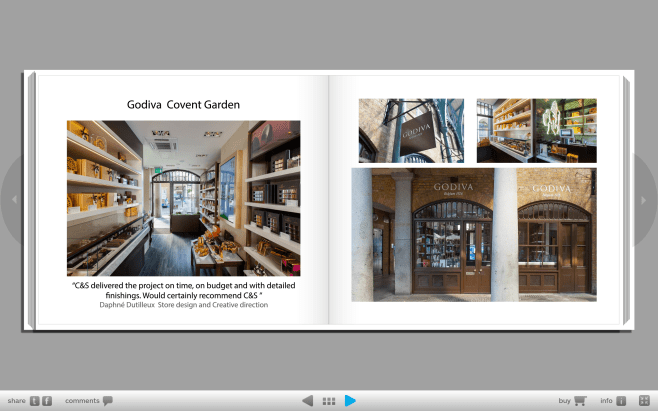658x411 pixels.
Task: Click the Godiva hanging sign photo
Action: pos(411,131)
